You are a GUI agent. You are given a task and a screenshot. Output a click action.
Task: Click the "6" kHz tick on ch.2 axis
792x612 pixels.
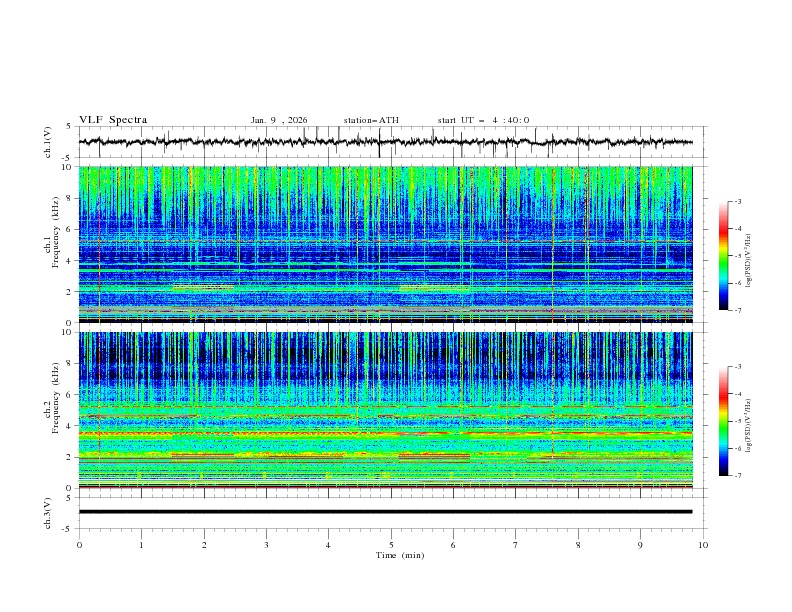(70, 395)
